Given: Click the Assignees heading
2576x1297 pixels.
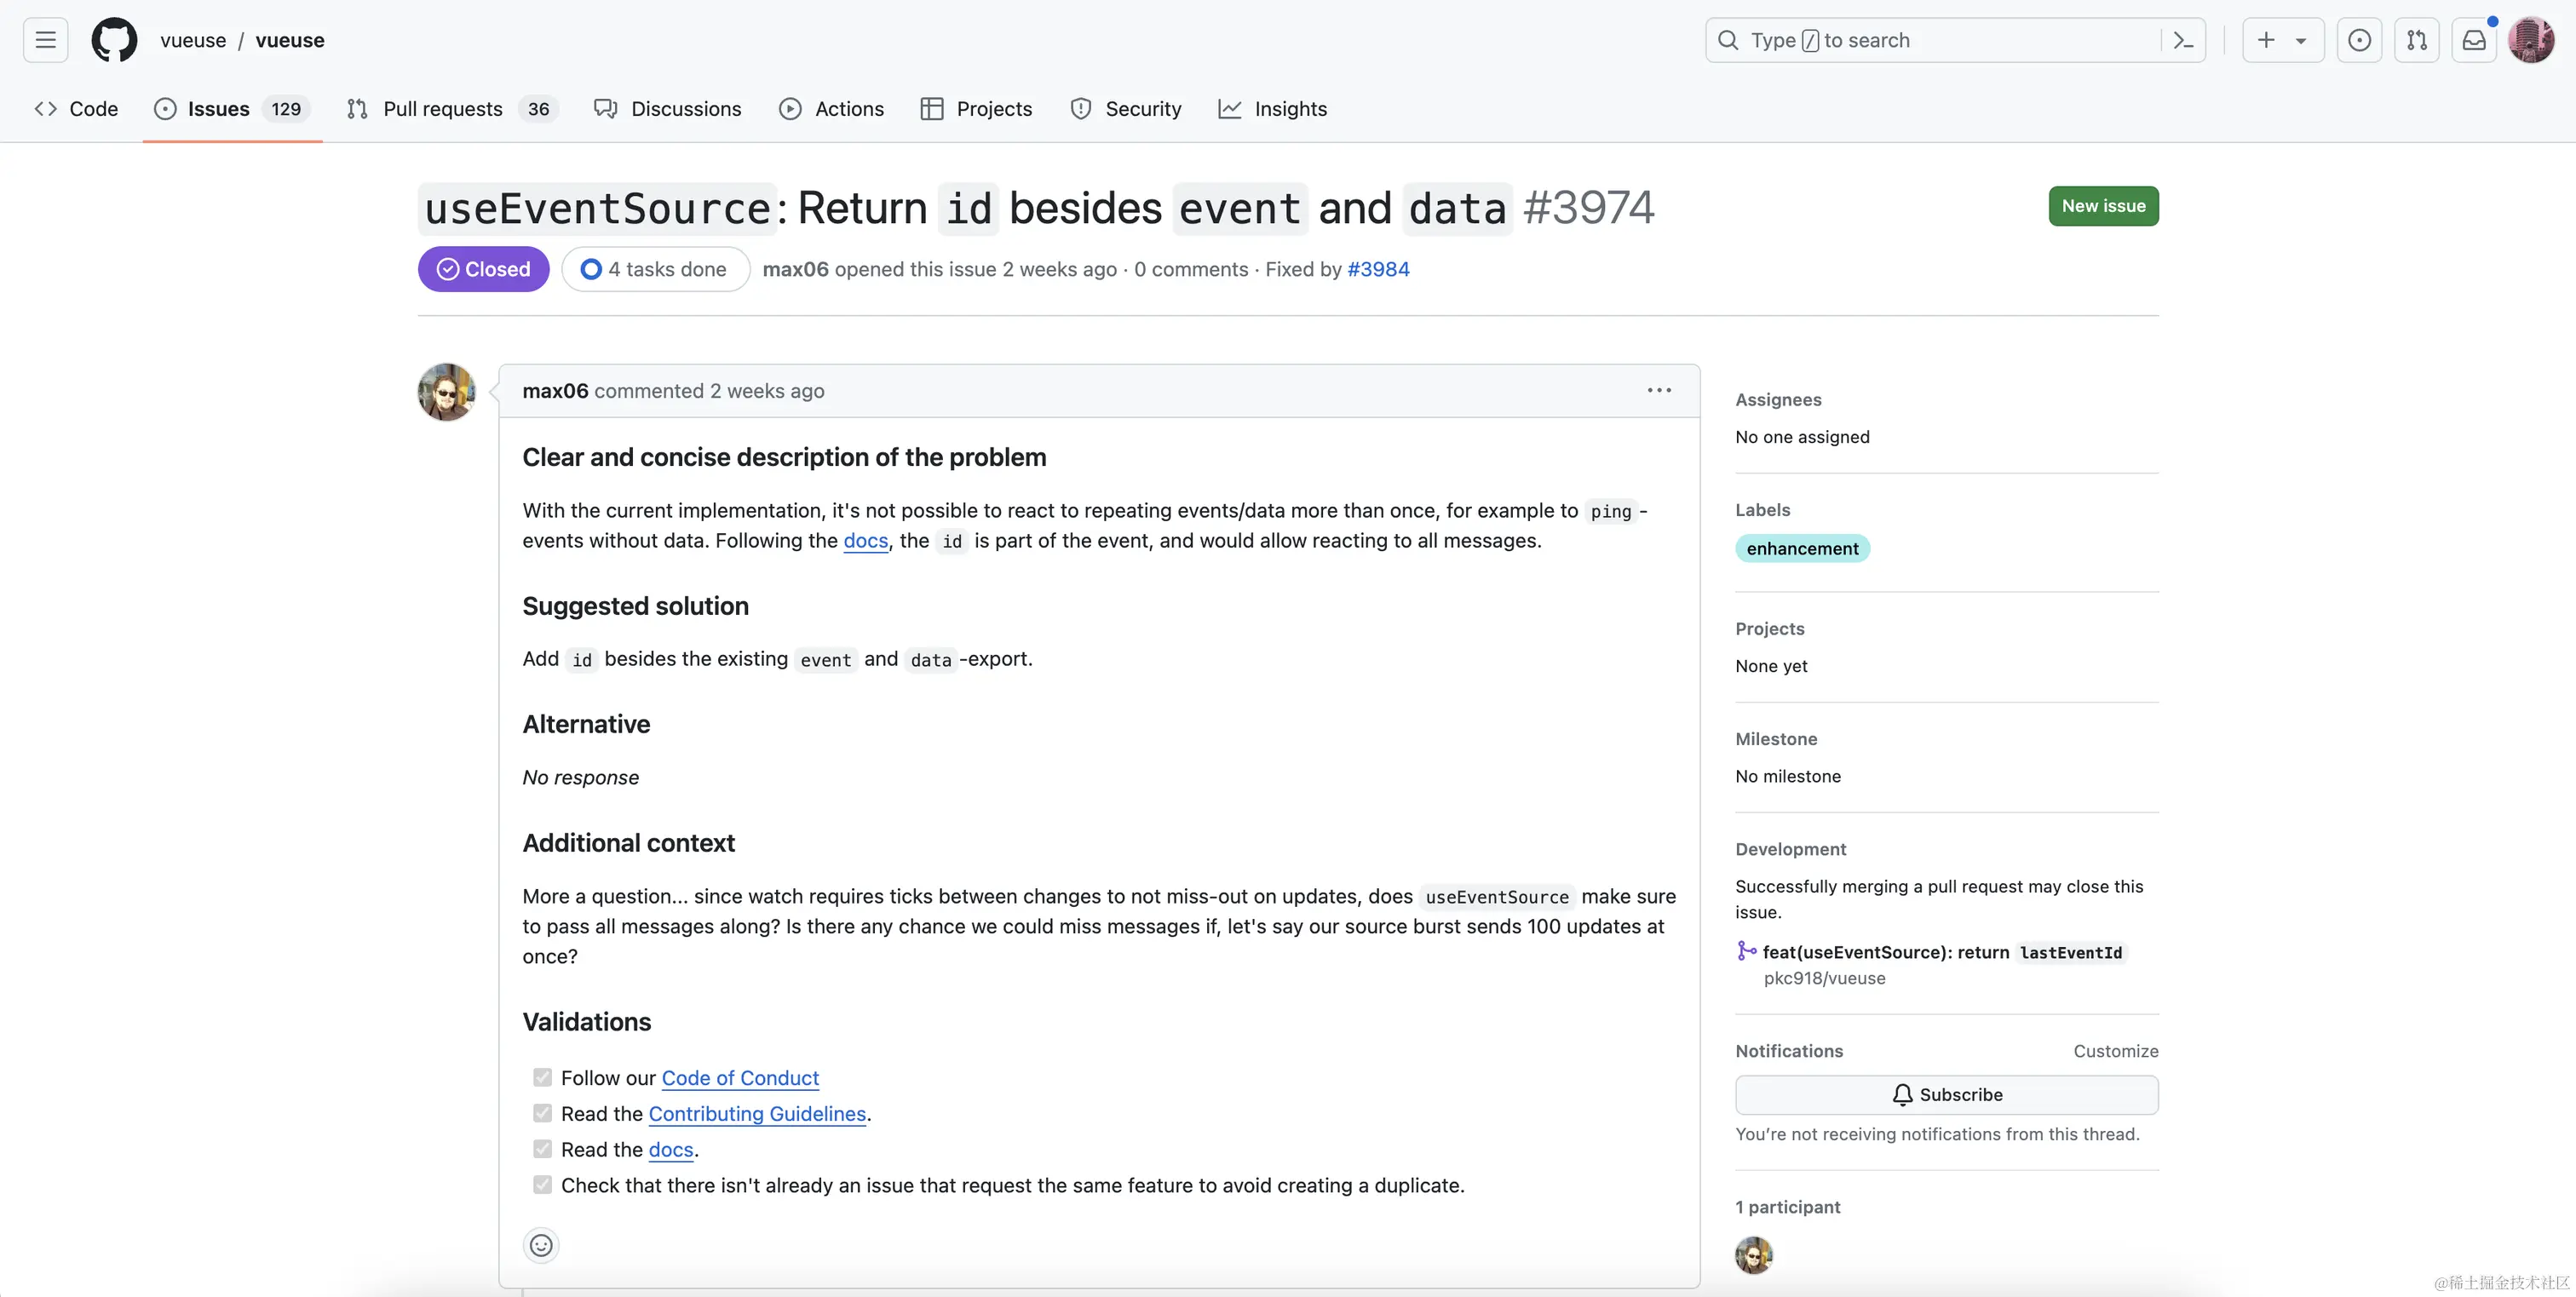Looking at the screenshot, I should (x=1778, y=400).
